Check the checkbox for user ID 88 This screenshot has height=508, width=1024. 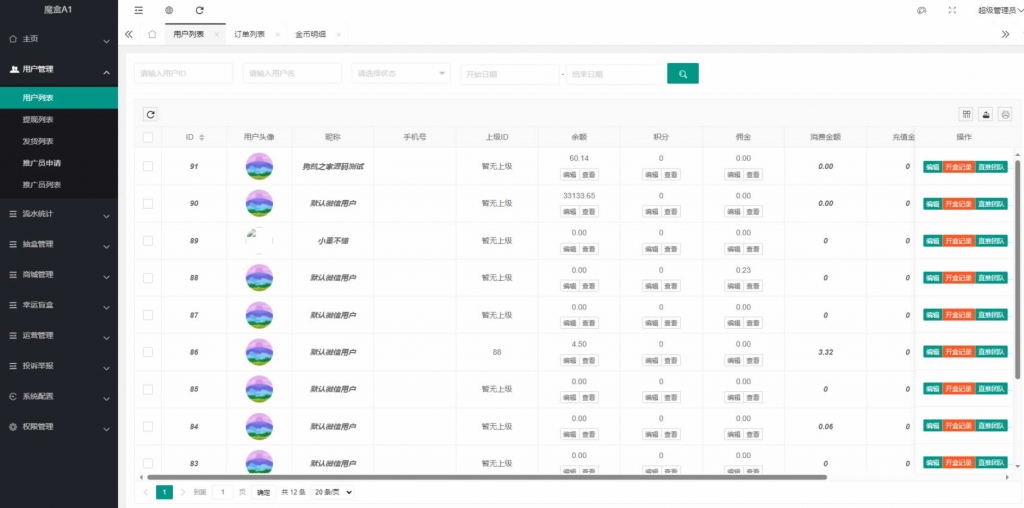(148, 278)
